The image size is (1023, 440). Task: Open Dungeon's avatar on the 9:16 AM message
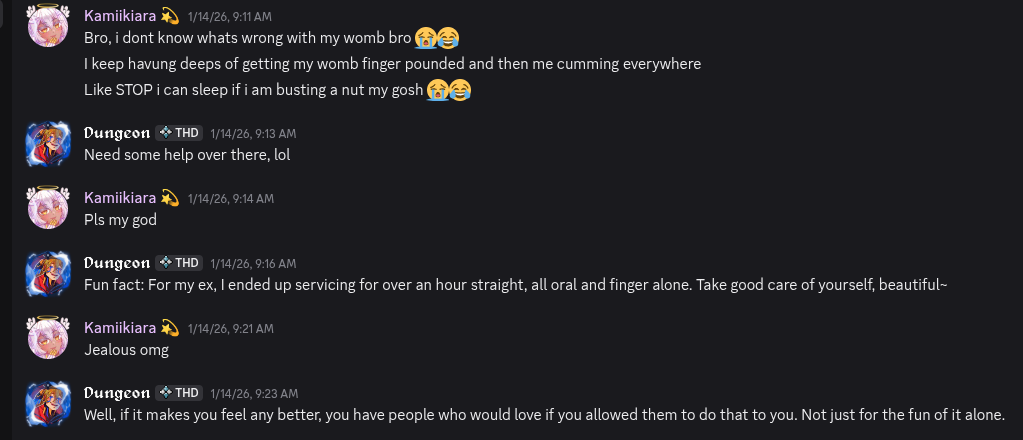click(x=46, y=273)
